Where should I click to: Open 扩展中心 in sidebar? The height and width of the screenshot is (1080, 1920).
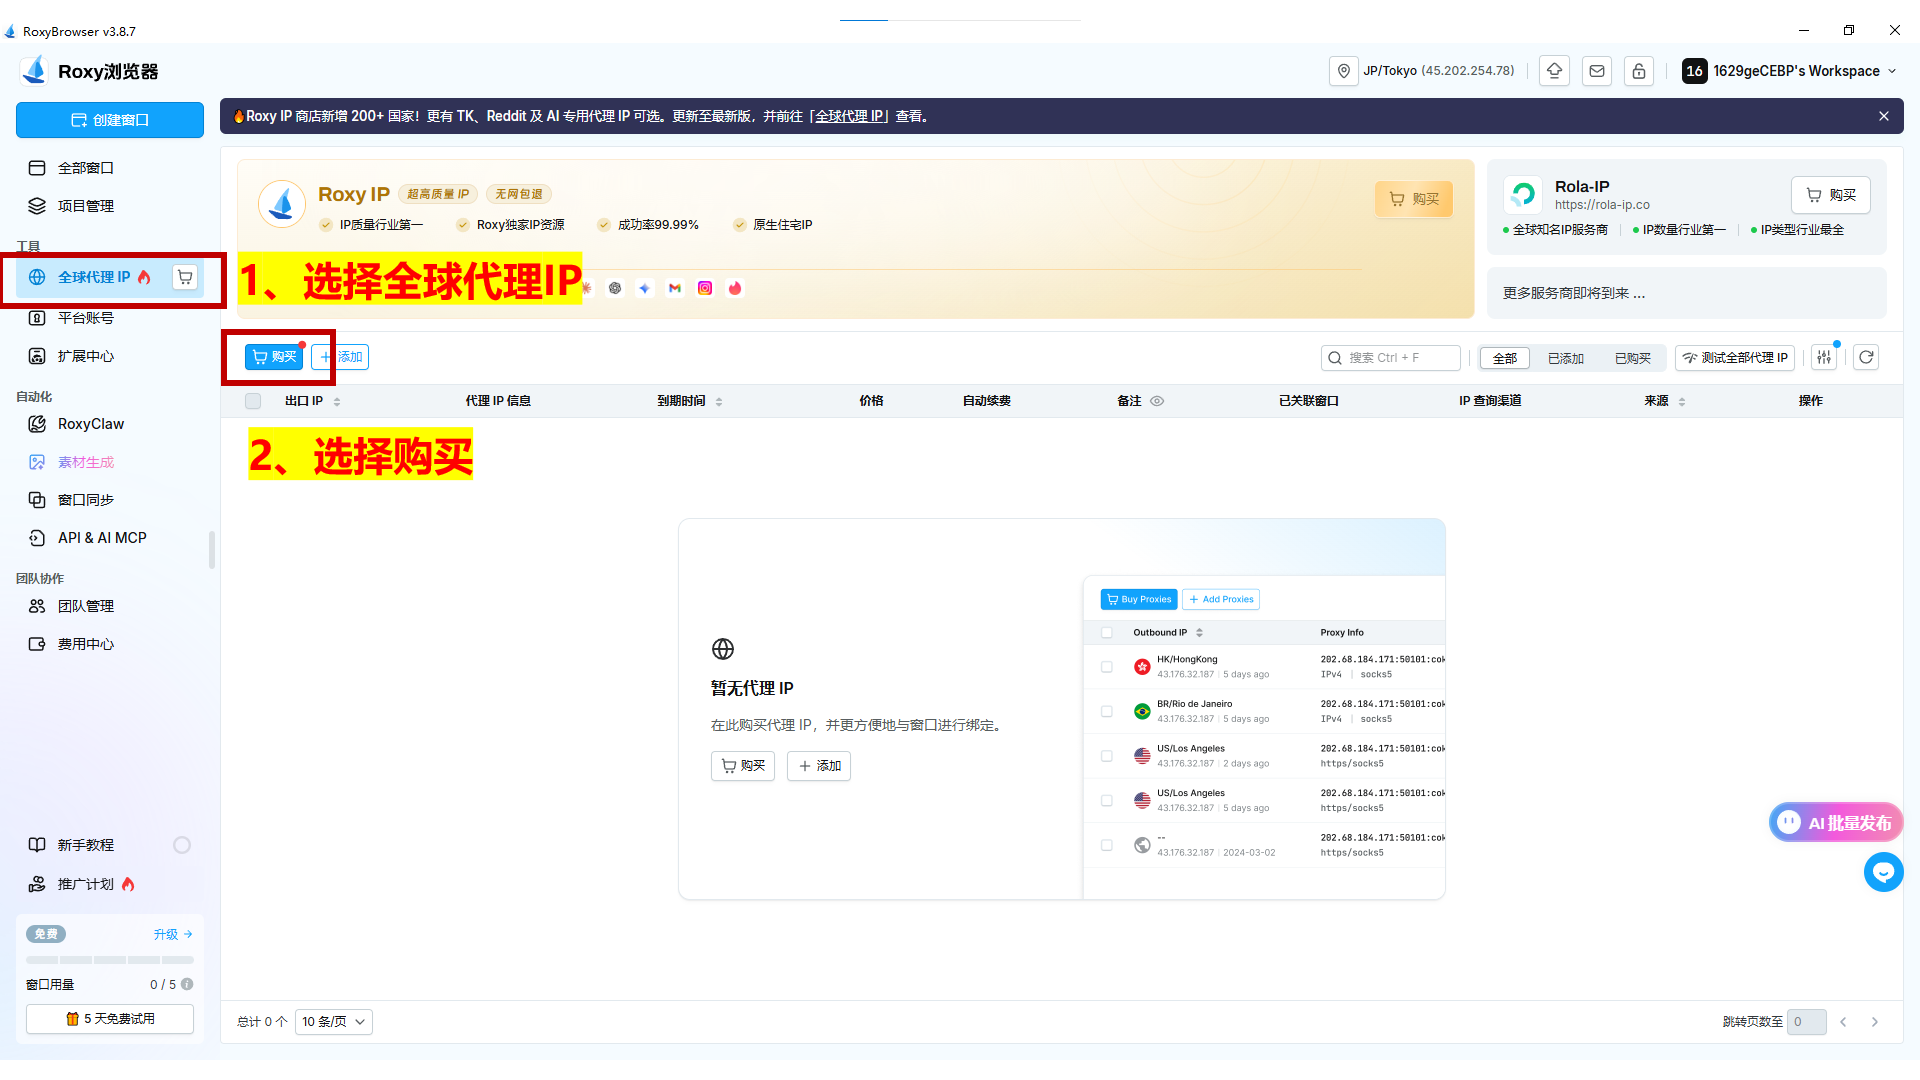[x=110, y=356]
